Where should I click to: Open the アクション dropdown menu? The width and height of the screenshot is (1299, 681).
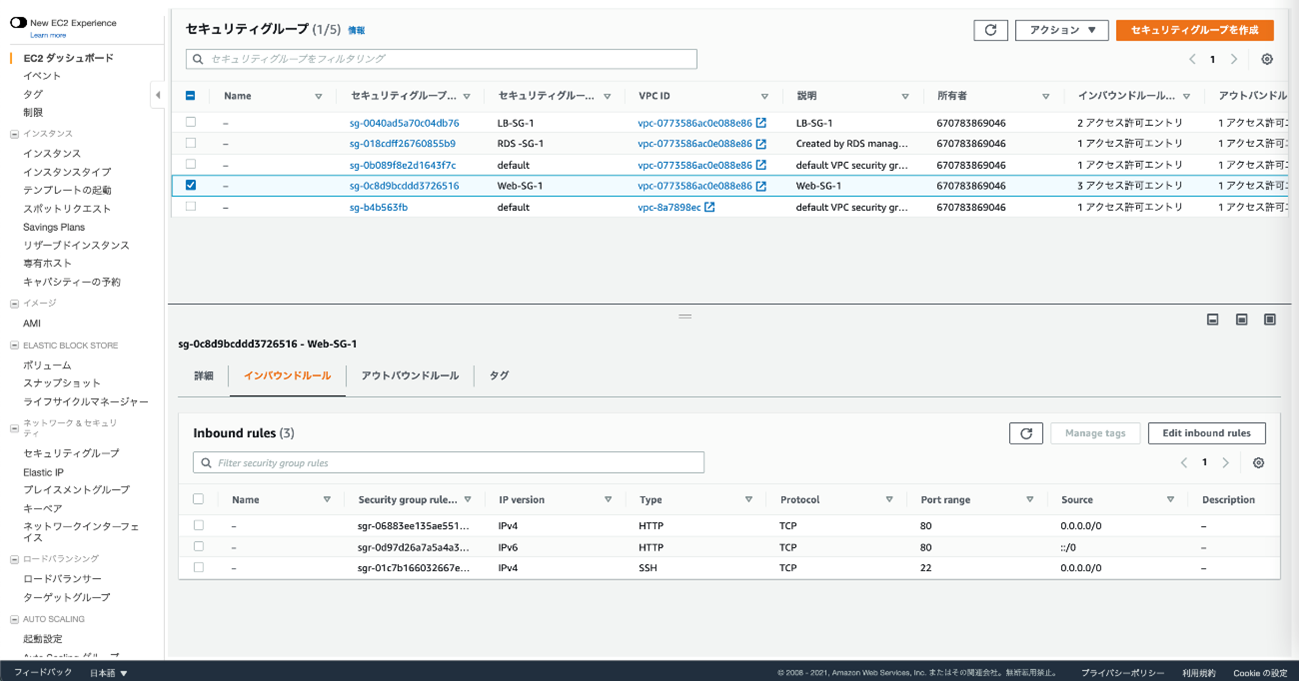pos(1061,30)
